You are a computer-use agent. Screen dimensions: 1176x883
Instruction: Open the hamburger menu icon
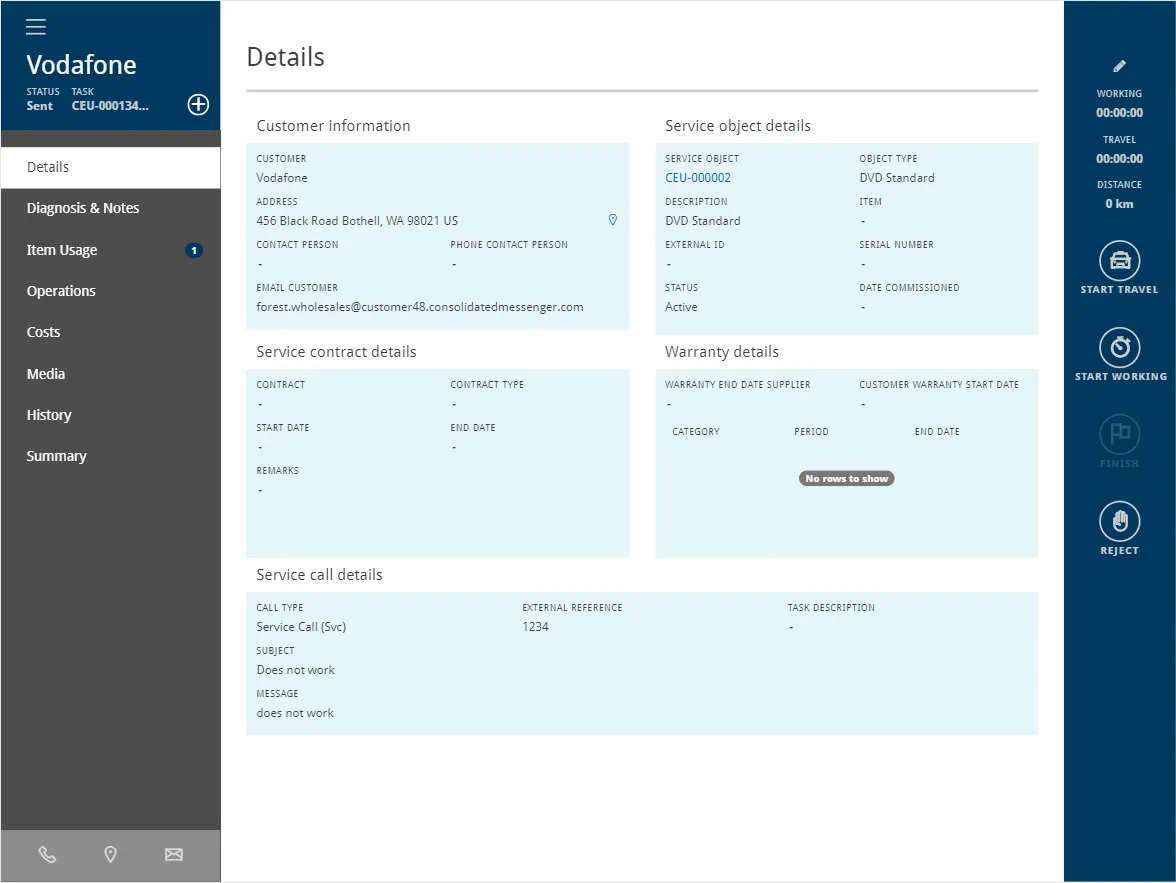(36, 27)
